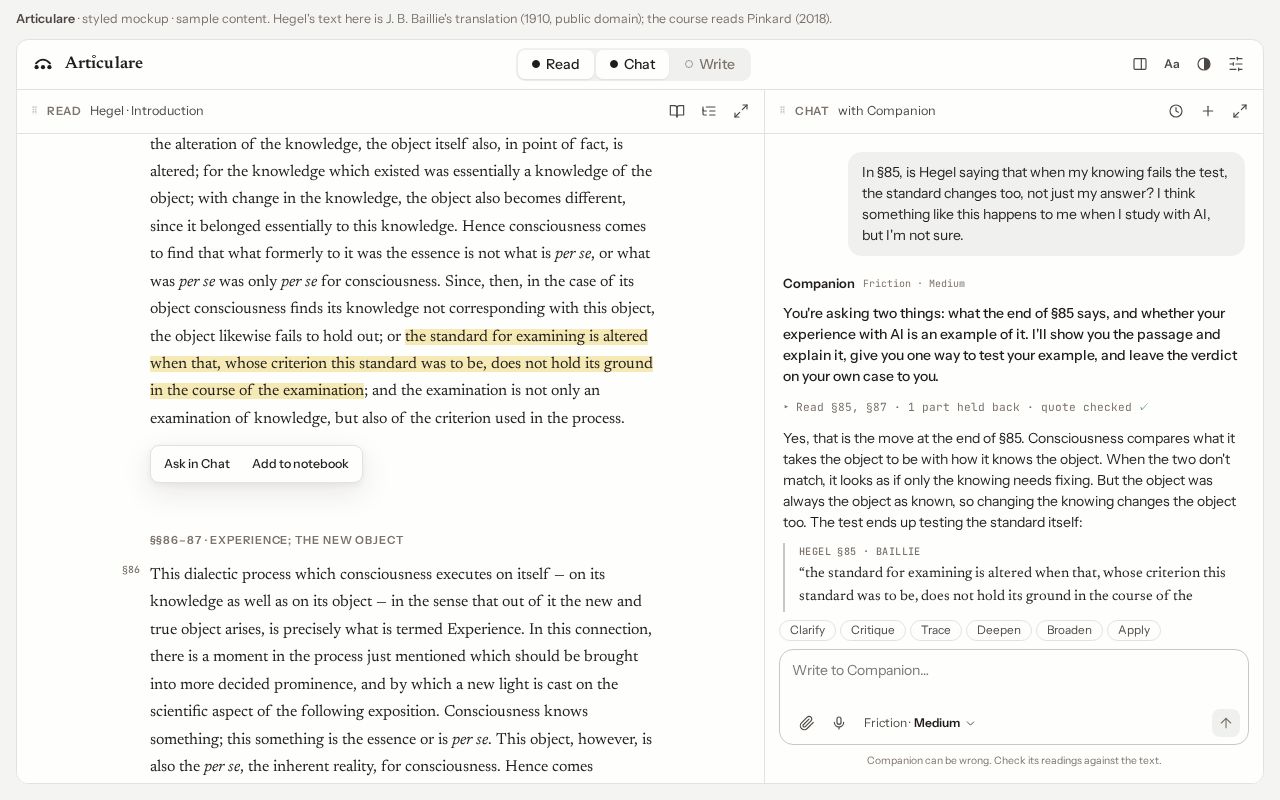The width and height of the screenshot is (1280, 800).
Task: Send the message with arrow button
Action: click(x=1226, y=723)
